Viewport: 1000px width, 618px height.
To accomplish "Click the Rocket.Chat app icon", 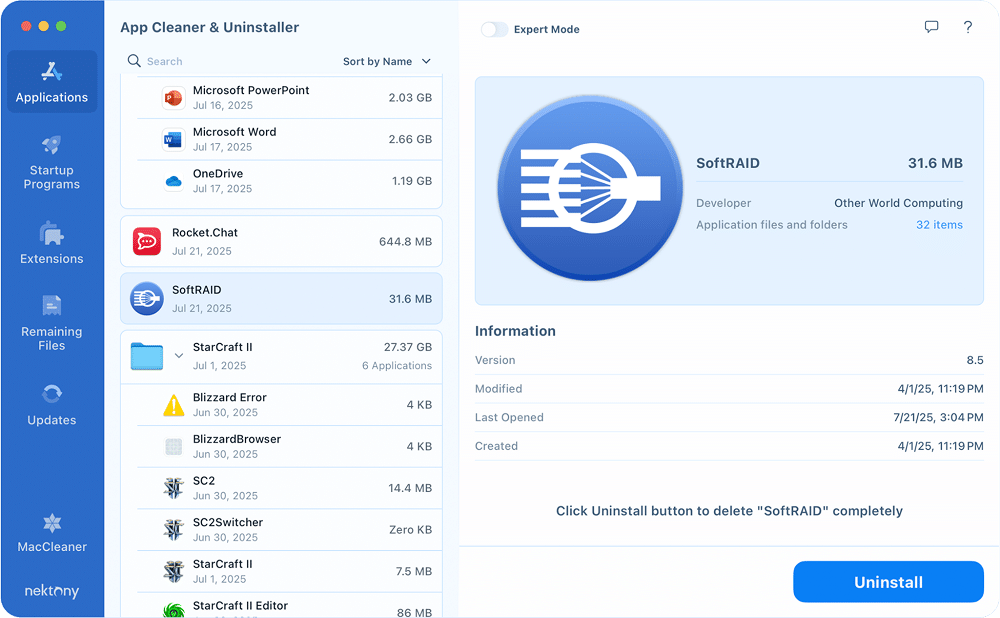I will [x=147, y=242].
